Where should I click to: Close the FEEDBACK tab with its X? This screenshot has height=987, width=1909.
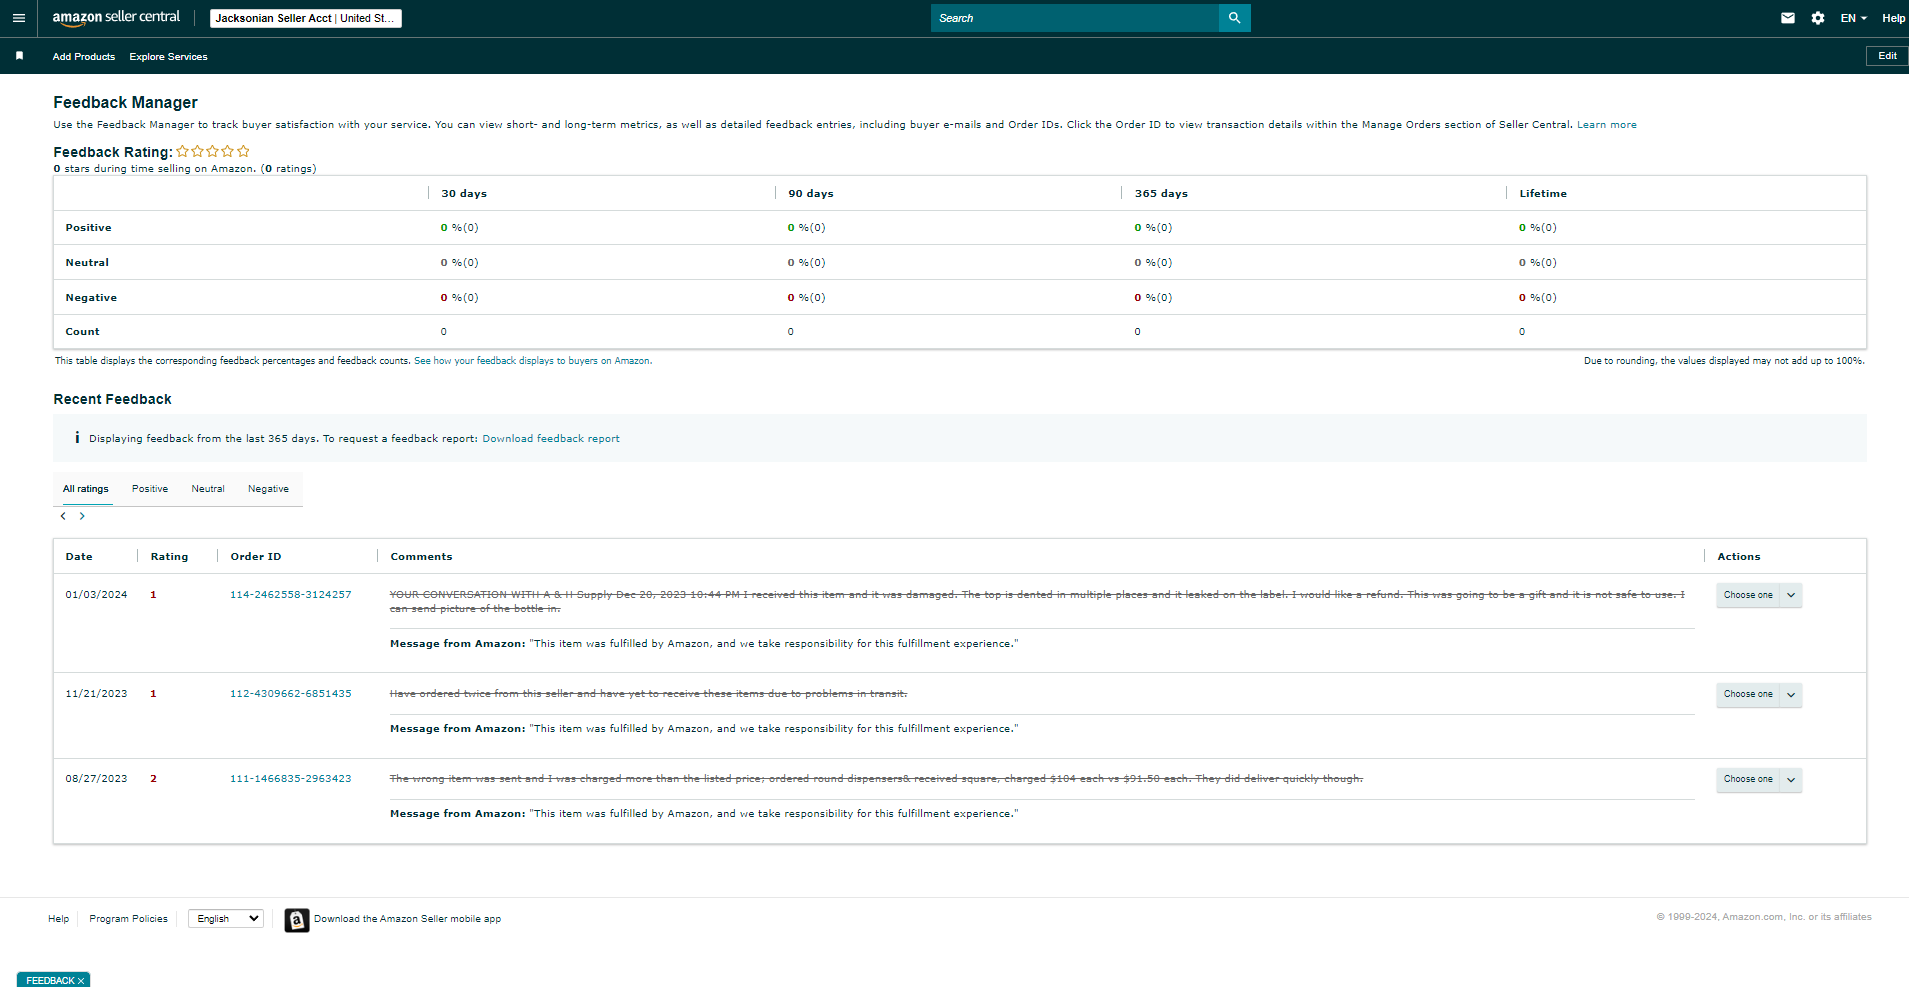coord(81,981)
